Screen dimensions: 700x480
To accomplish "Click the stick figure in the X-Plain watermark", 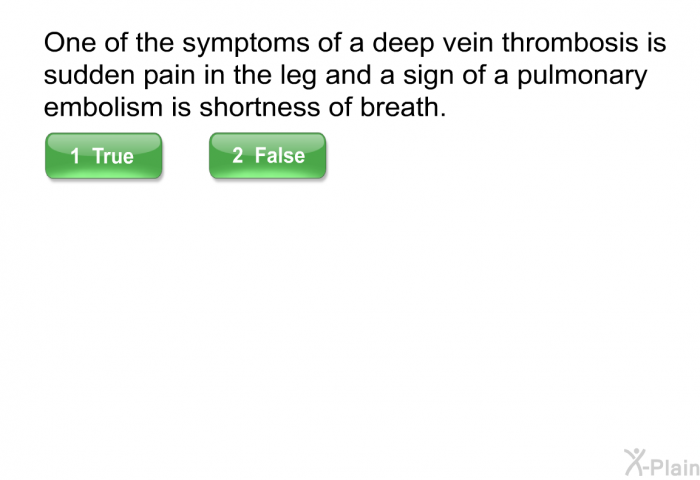I will (635, 462).
